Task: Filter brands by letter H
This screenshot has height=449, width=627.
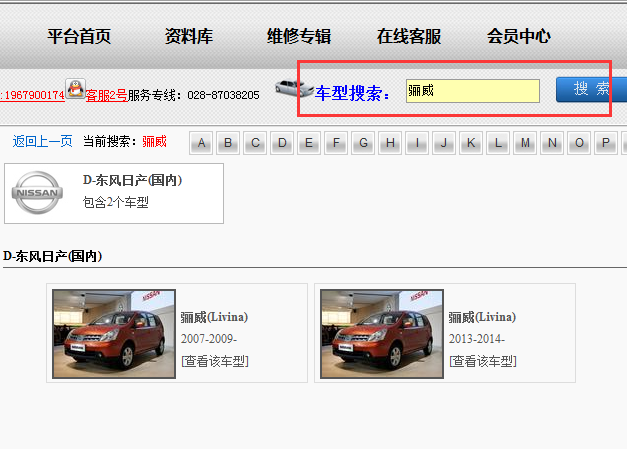Action: point(390,143)
